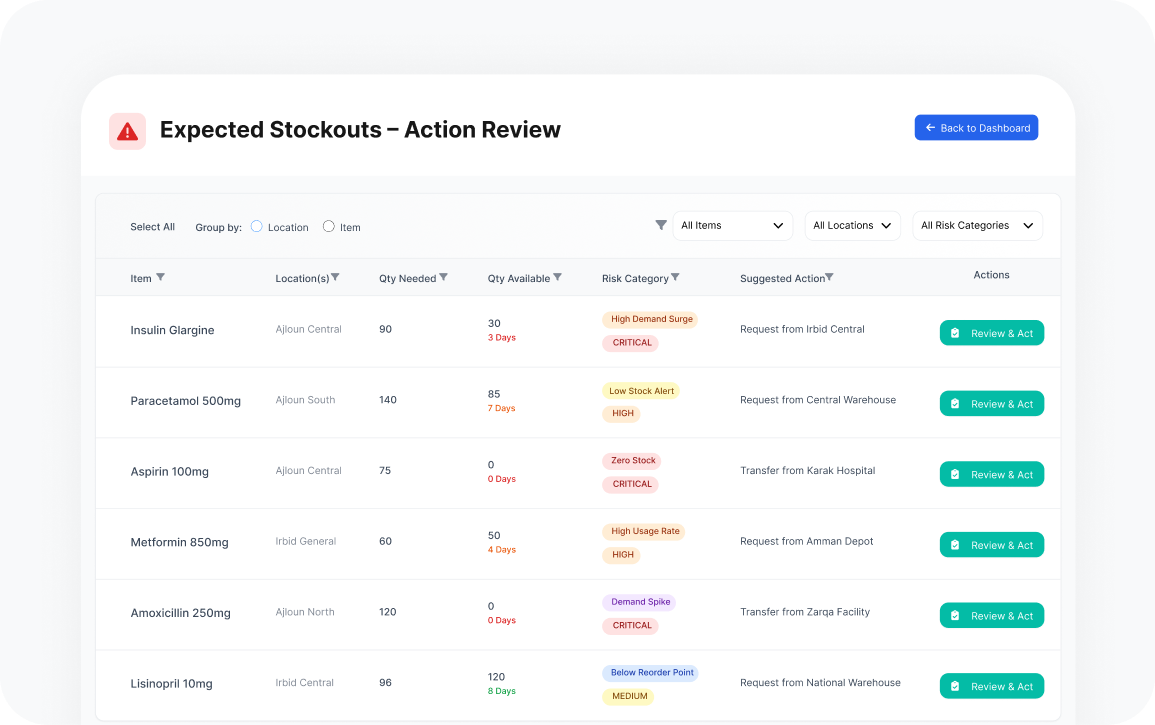Click the red warning triangle icon
1155x725 pixels.
click(x=127, y=131)
